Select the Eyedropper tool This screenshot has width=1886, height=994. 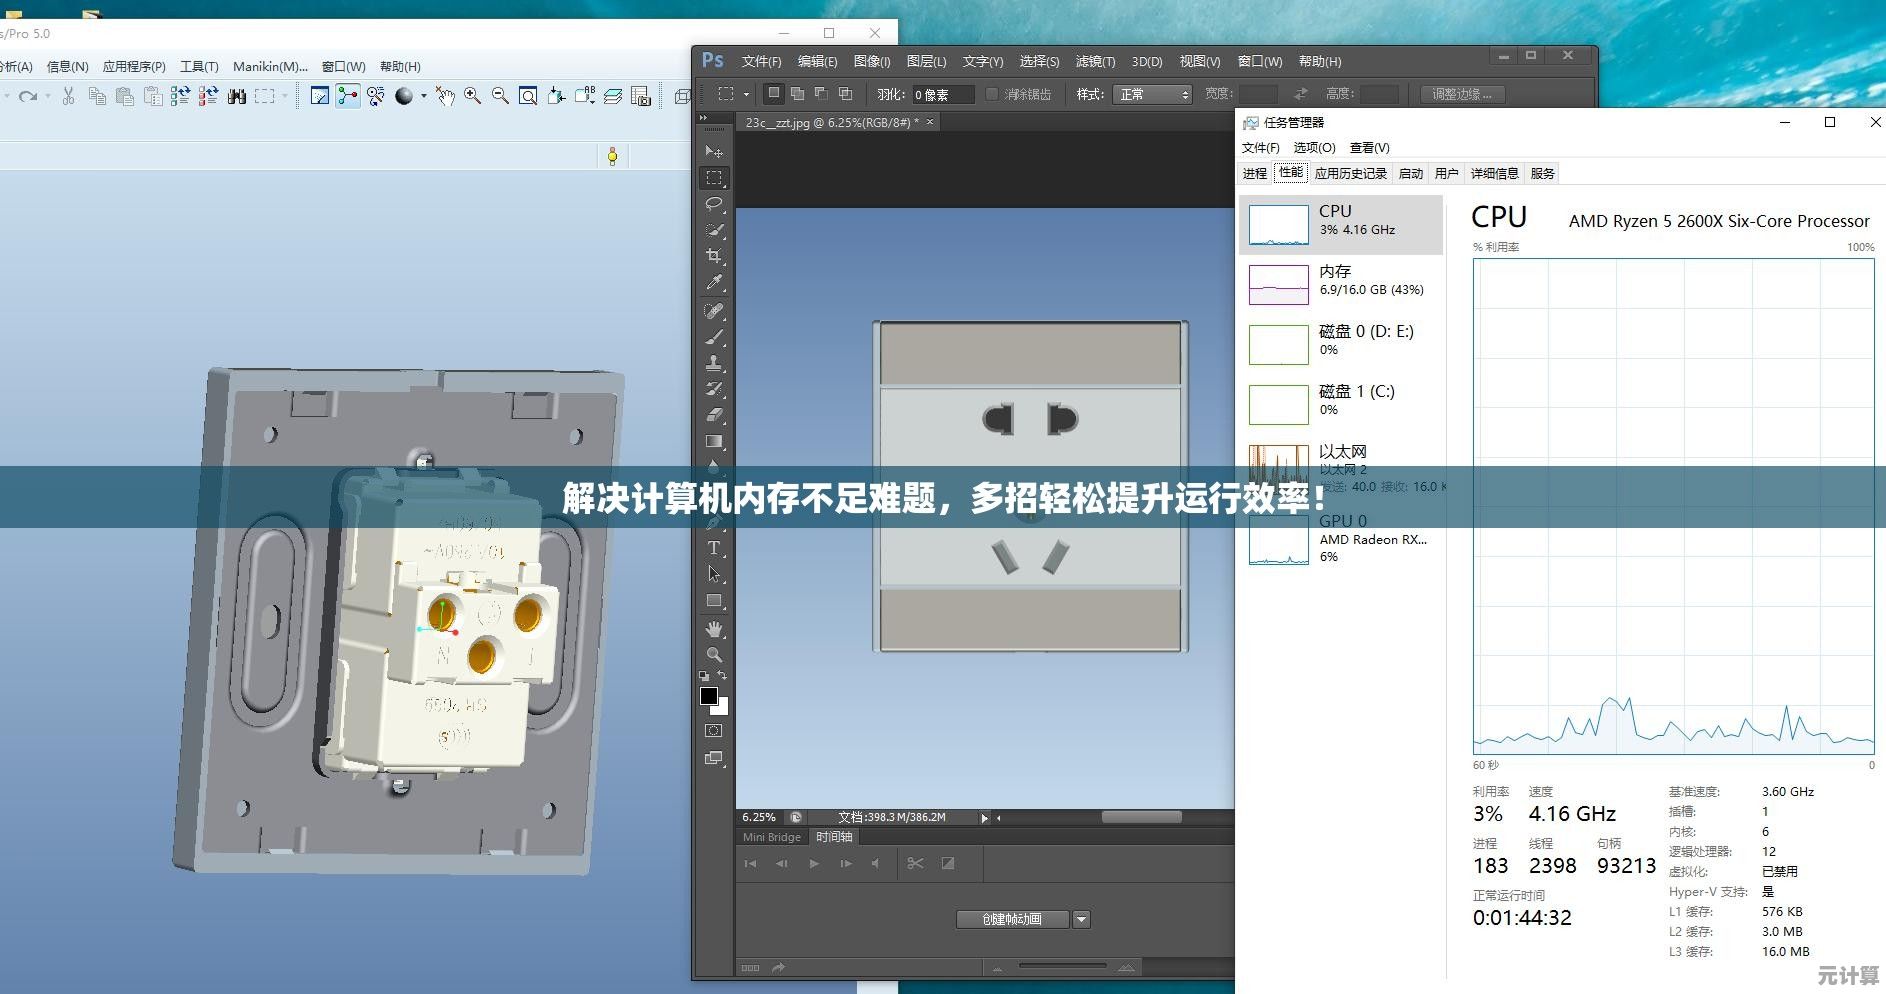pyautogui.click(x=714, y=283)
